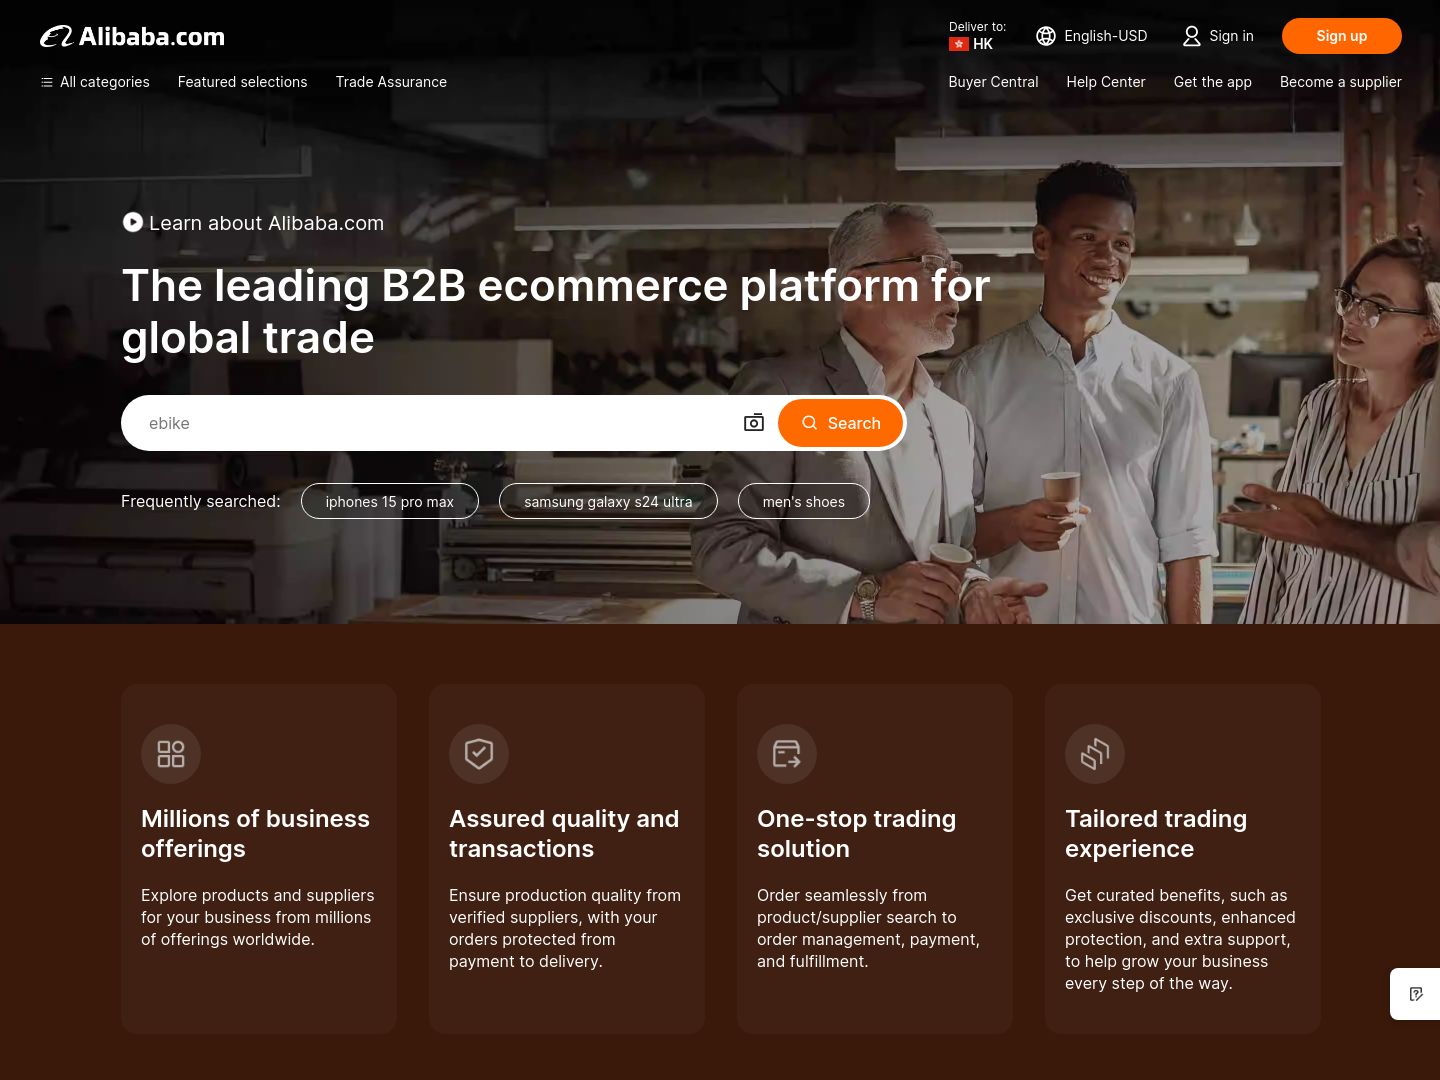Click the orange Search button
The height and width of the screenshot is (1080, 1440).
point(840,423)
